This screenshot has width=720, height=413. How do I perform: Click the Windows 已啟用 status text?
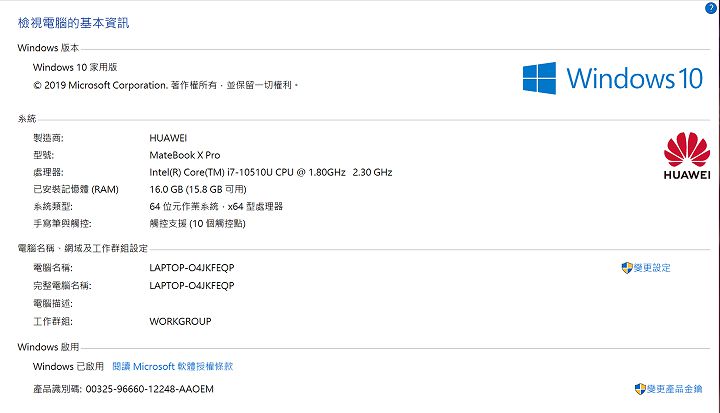(68, 367)
